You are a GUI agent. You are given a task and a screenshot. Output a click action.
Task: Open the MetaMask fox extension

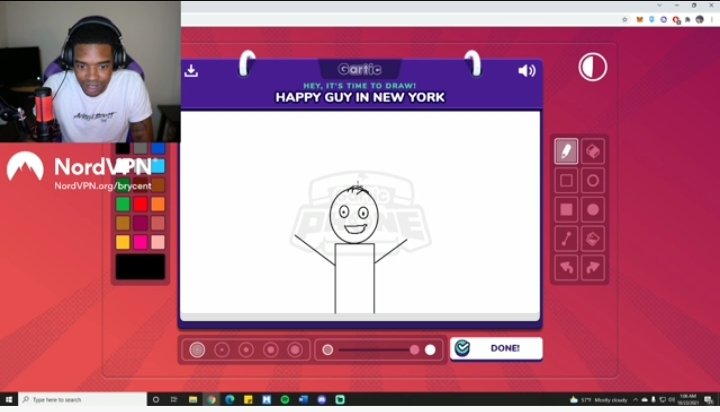pos(640,19)
